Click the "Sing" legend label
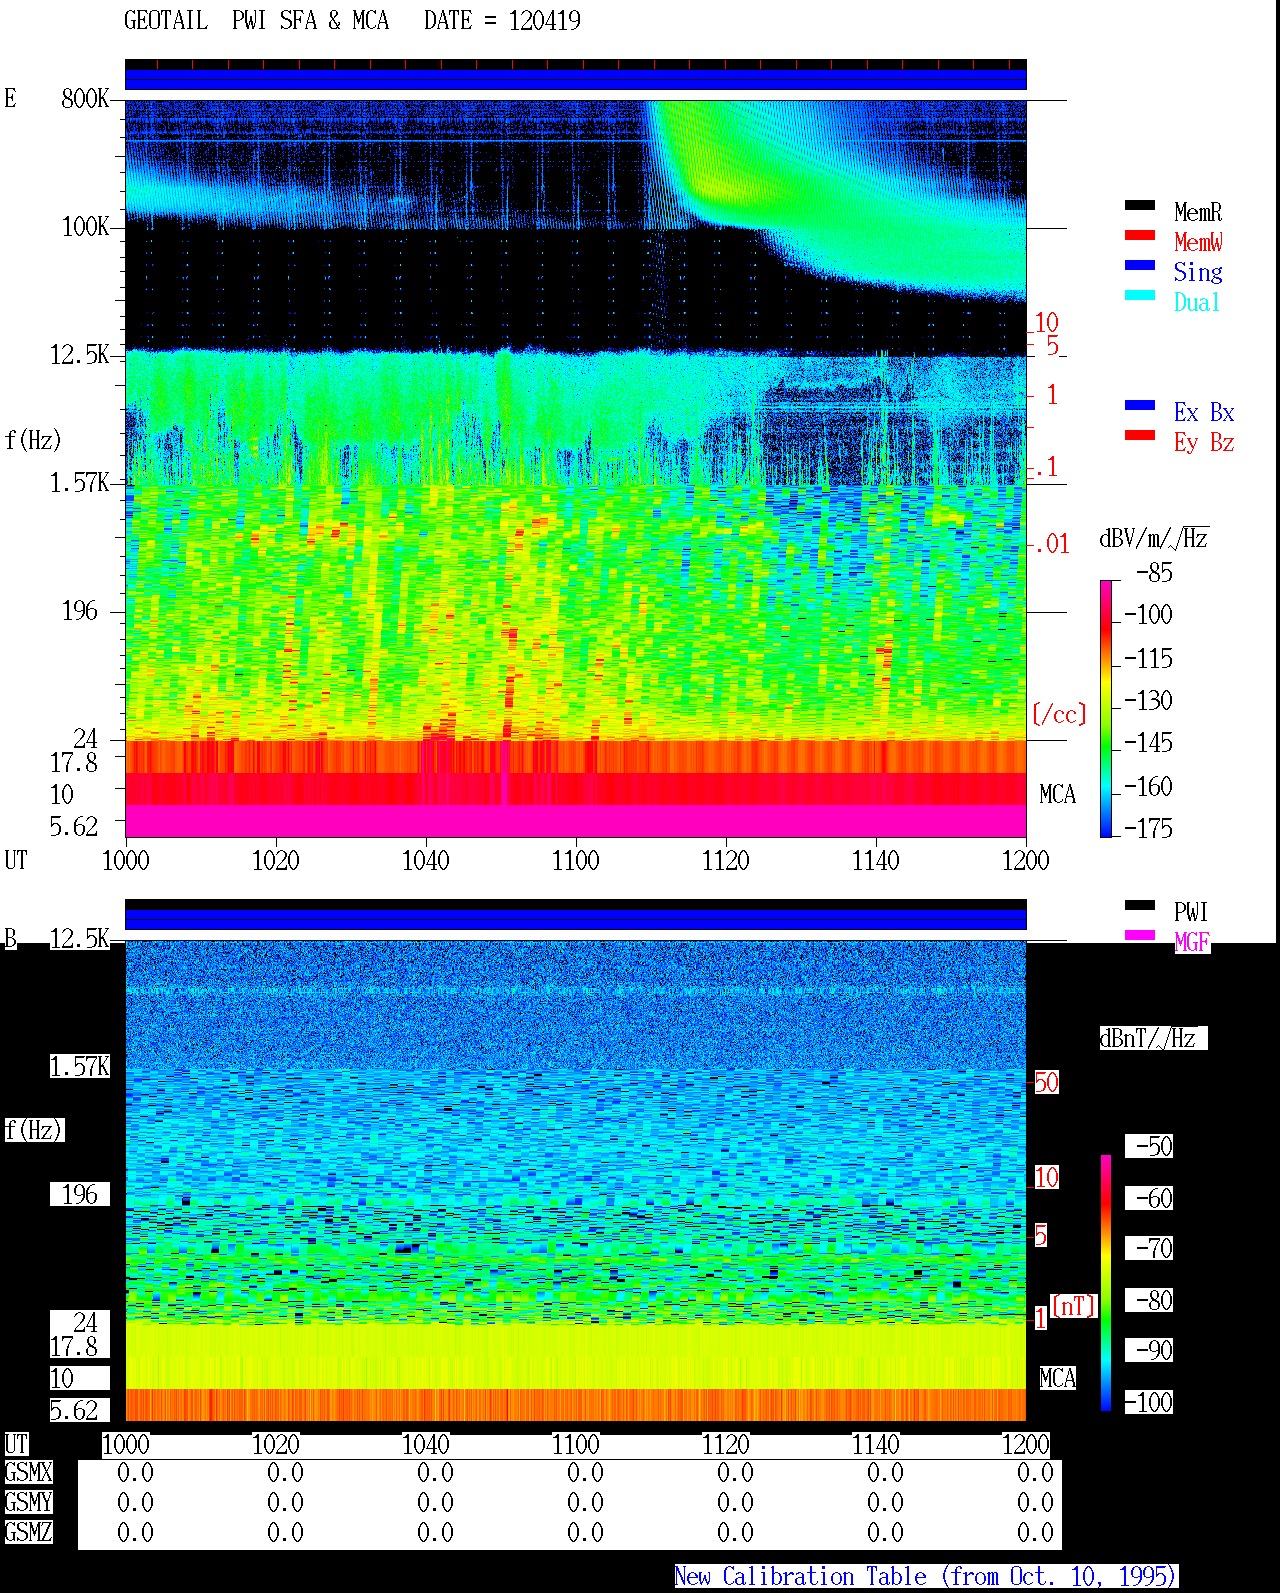 1198,272
